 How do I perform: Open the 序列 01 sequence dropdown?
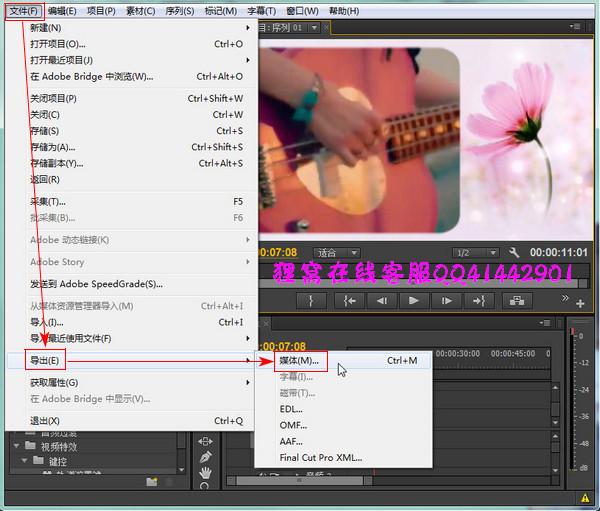pyautogui.click(x=314, y=28)
